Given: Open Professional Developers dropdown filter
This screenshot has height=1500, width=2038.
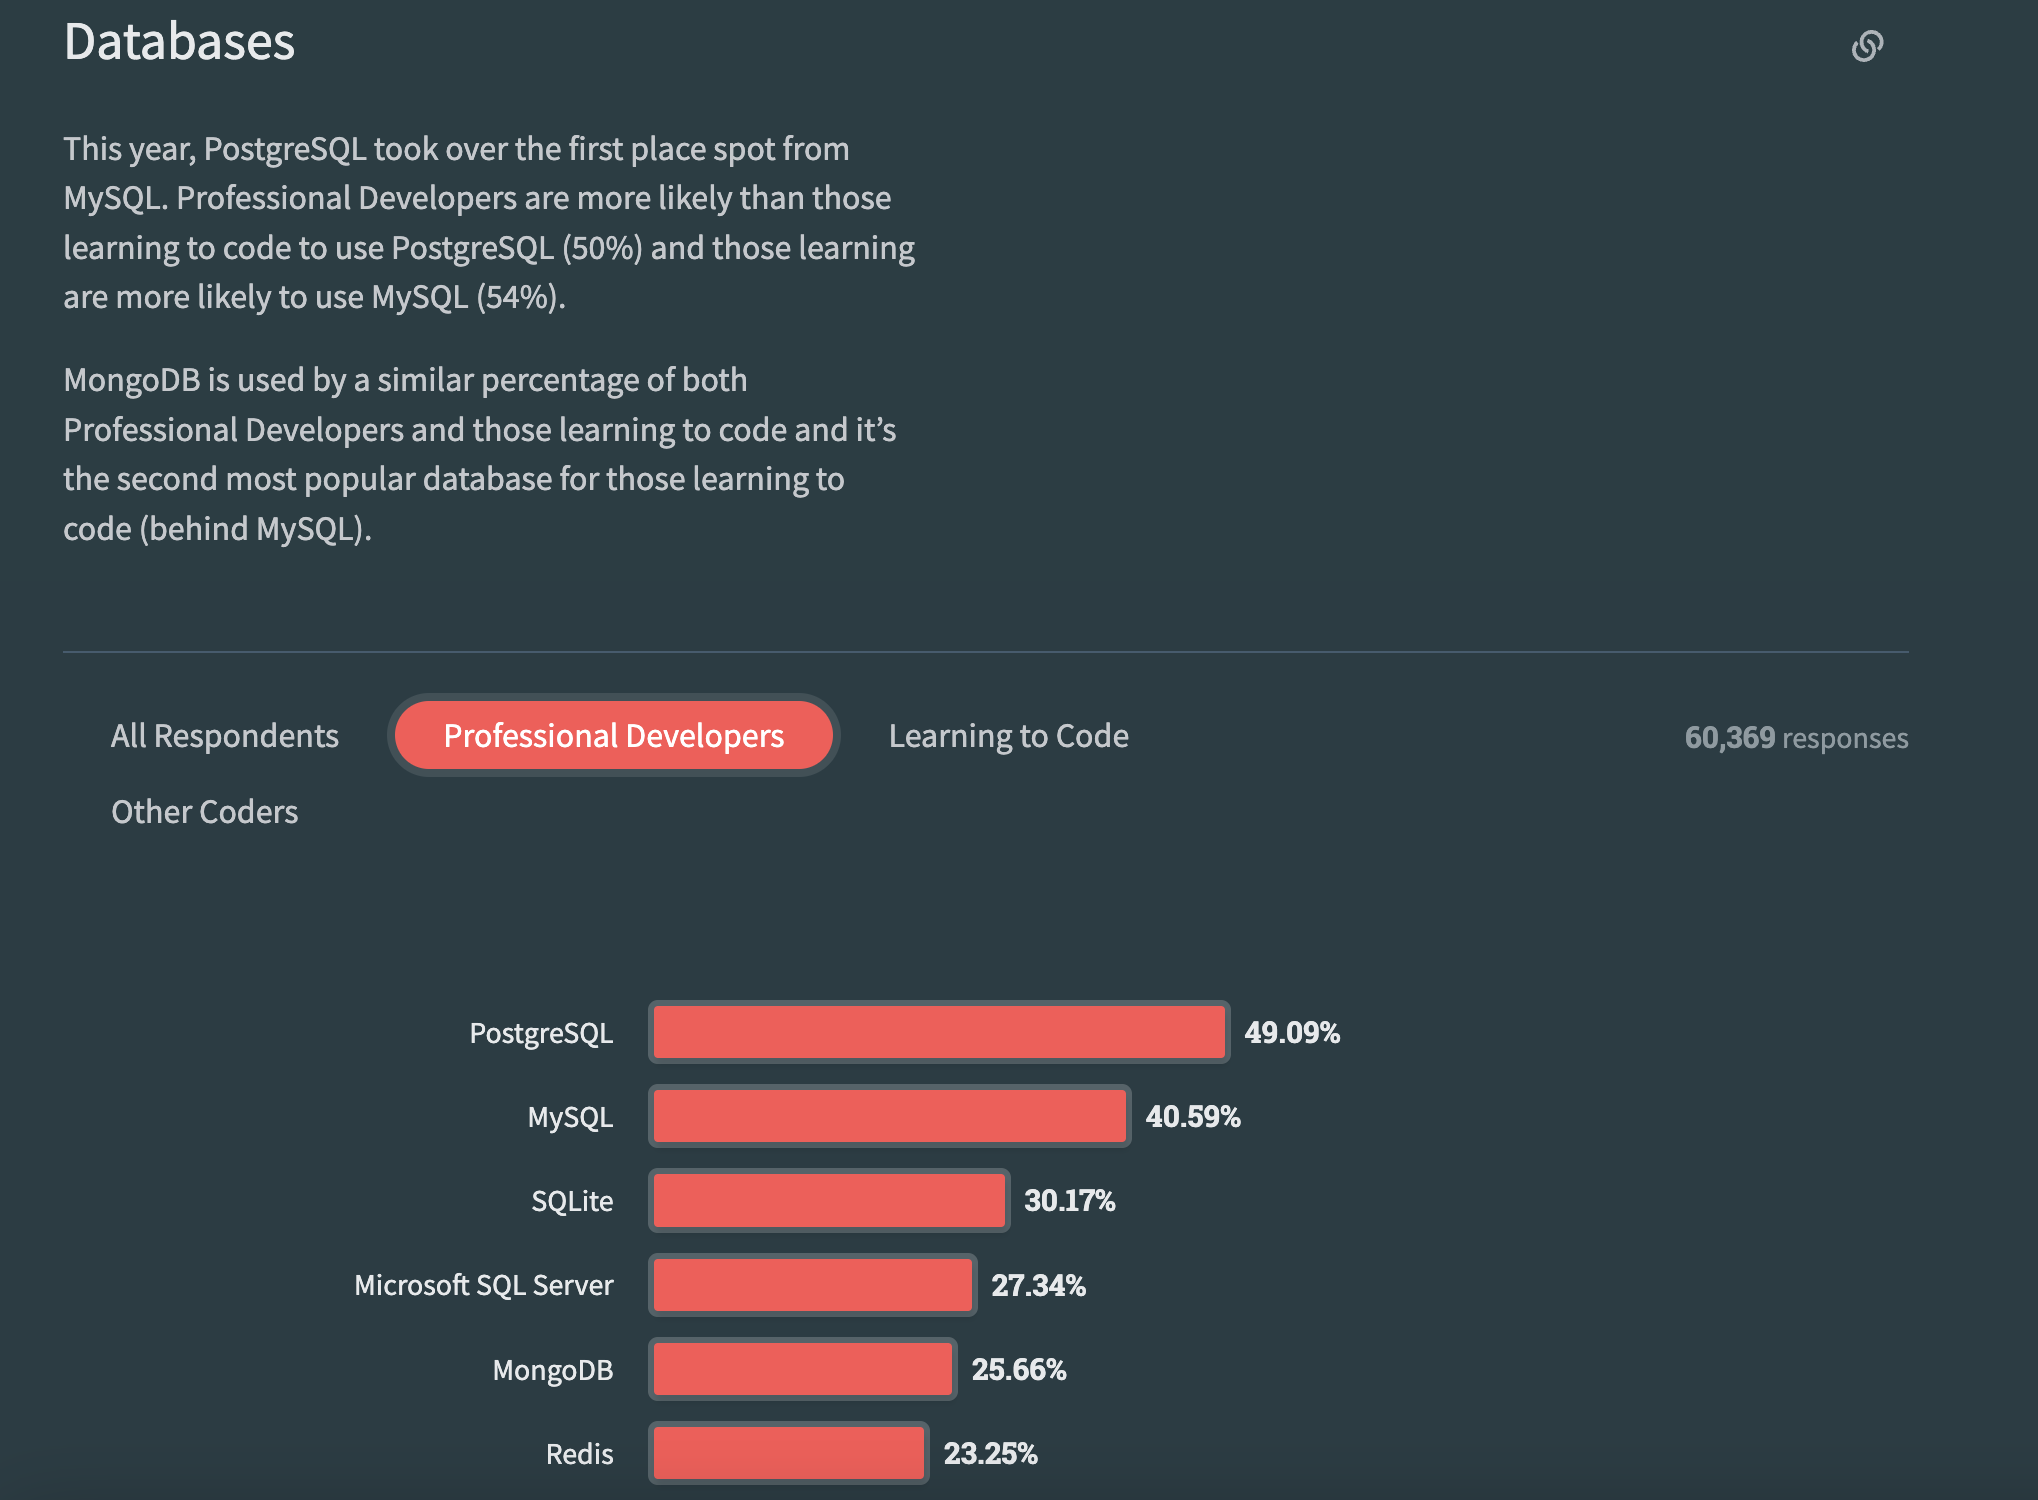Looking at the screenshot, I should (x=612, y=733).
